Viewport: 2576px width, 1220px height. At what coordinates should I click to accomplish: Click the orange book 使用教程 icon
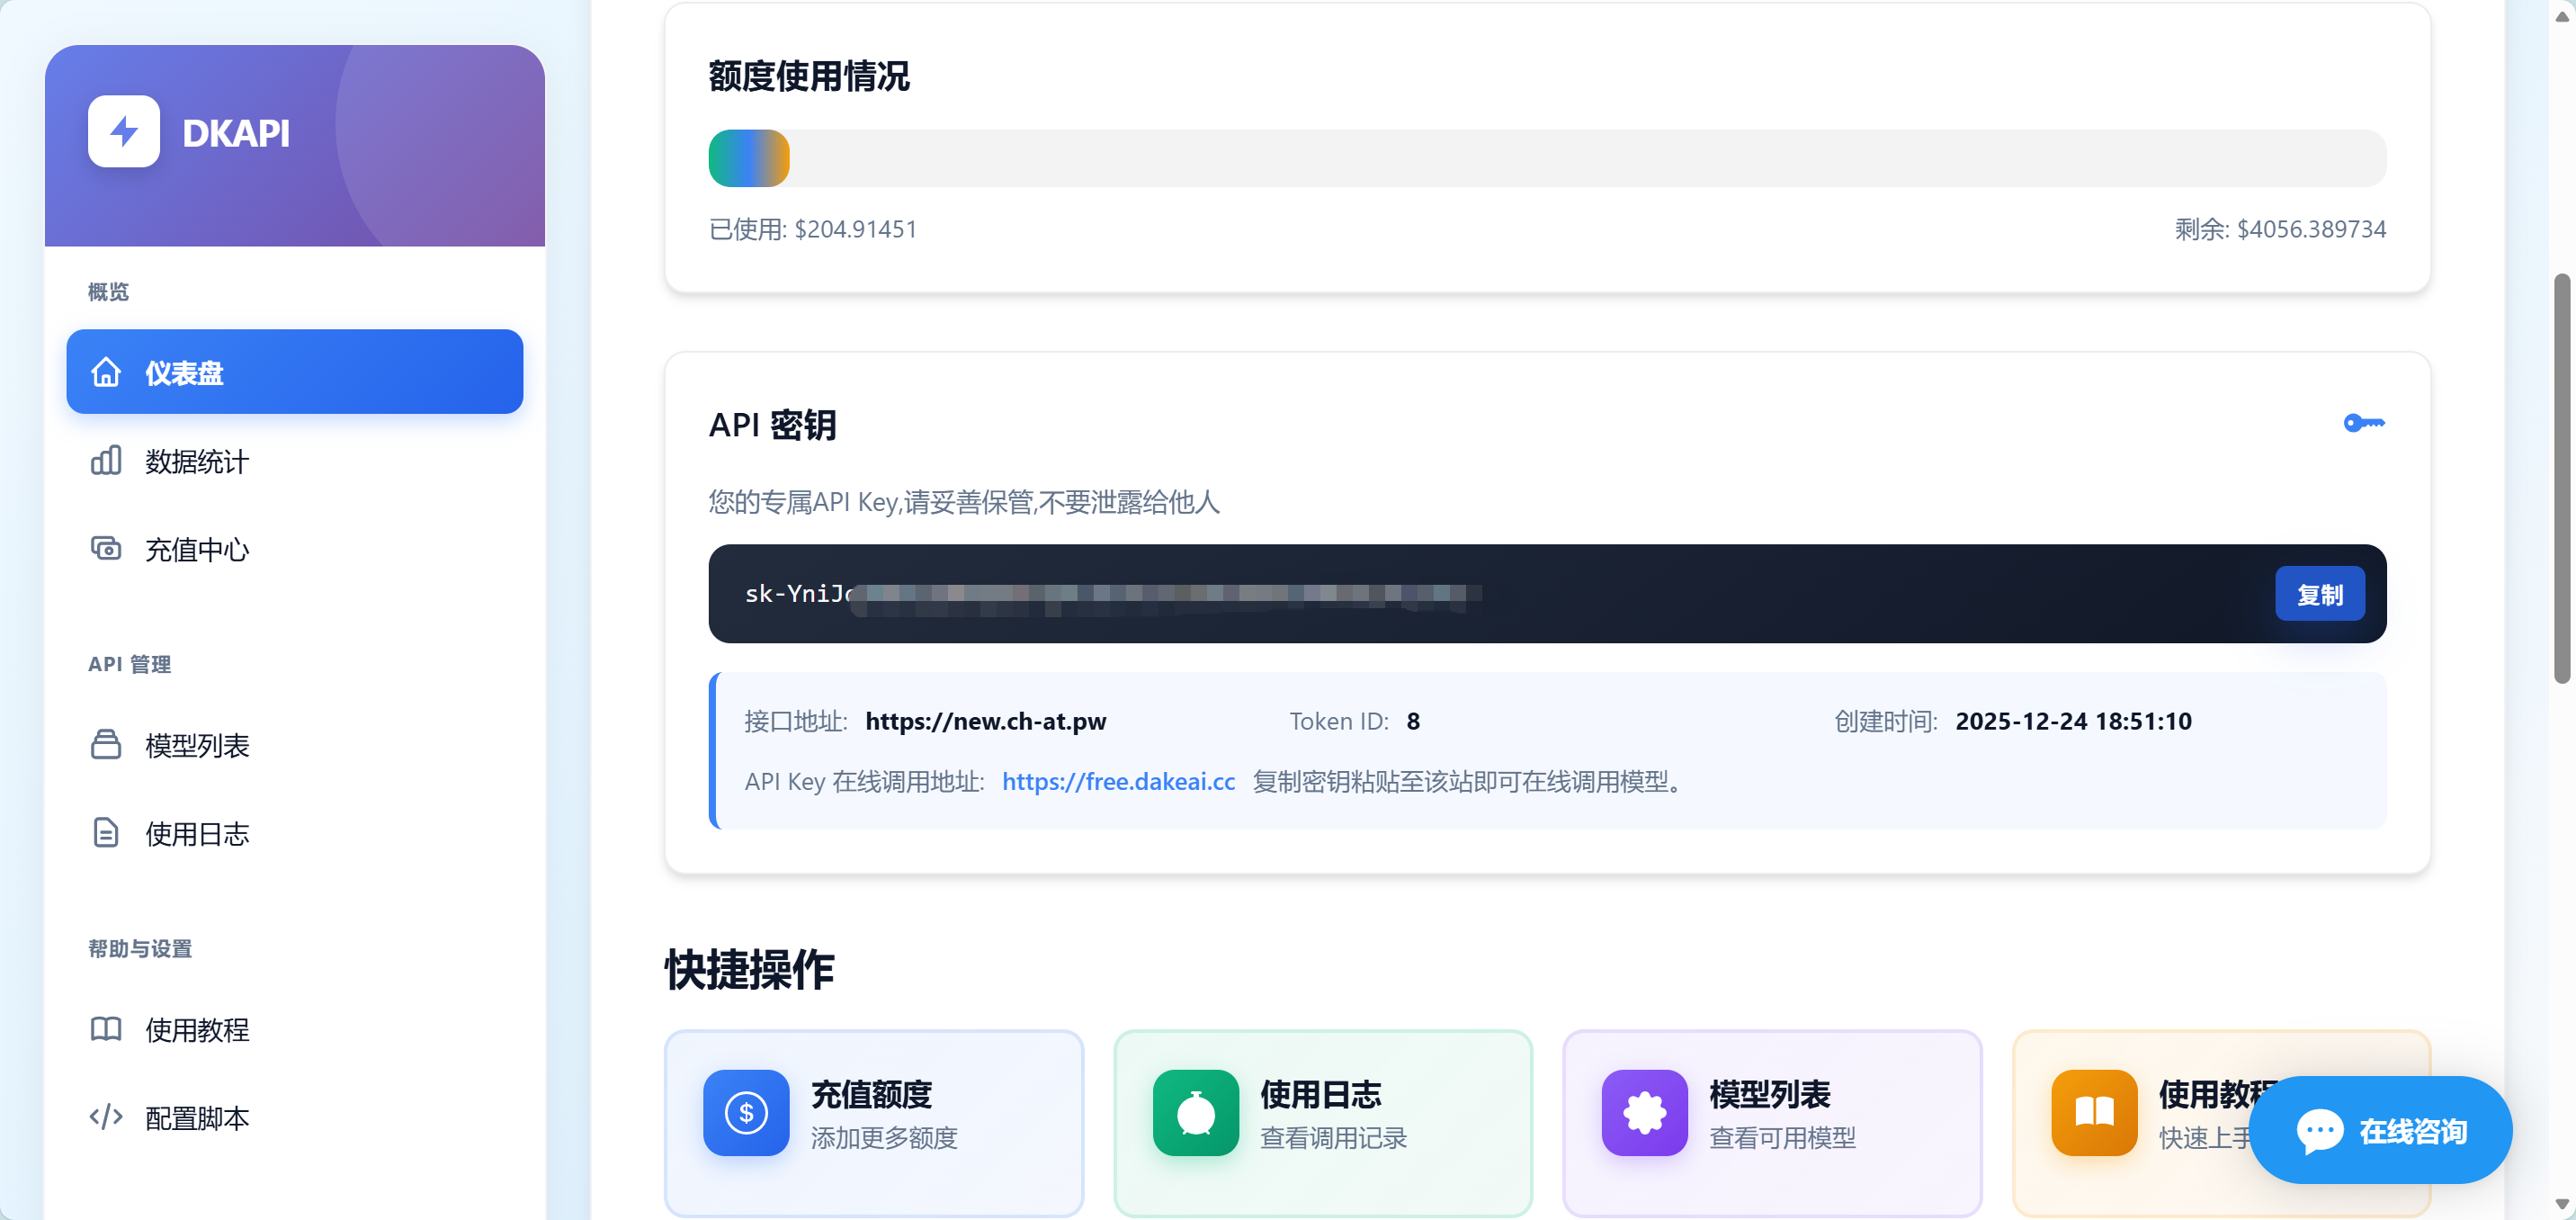point(2093,1112)
